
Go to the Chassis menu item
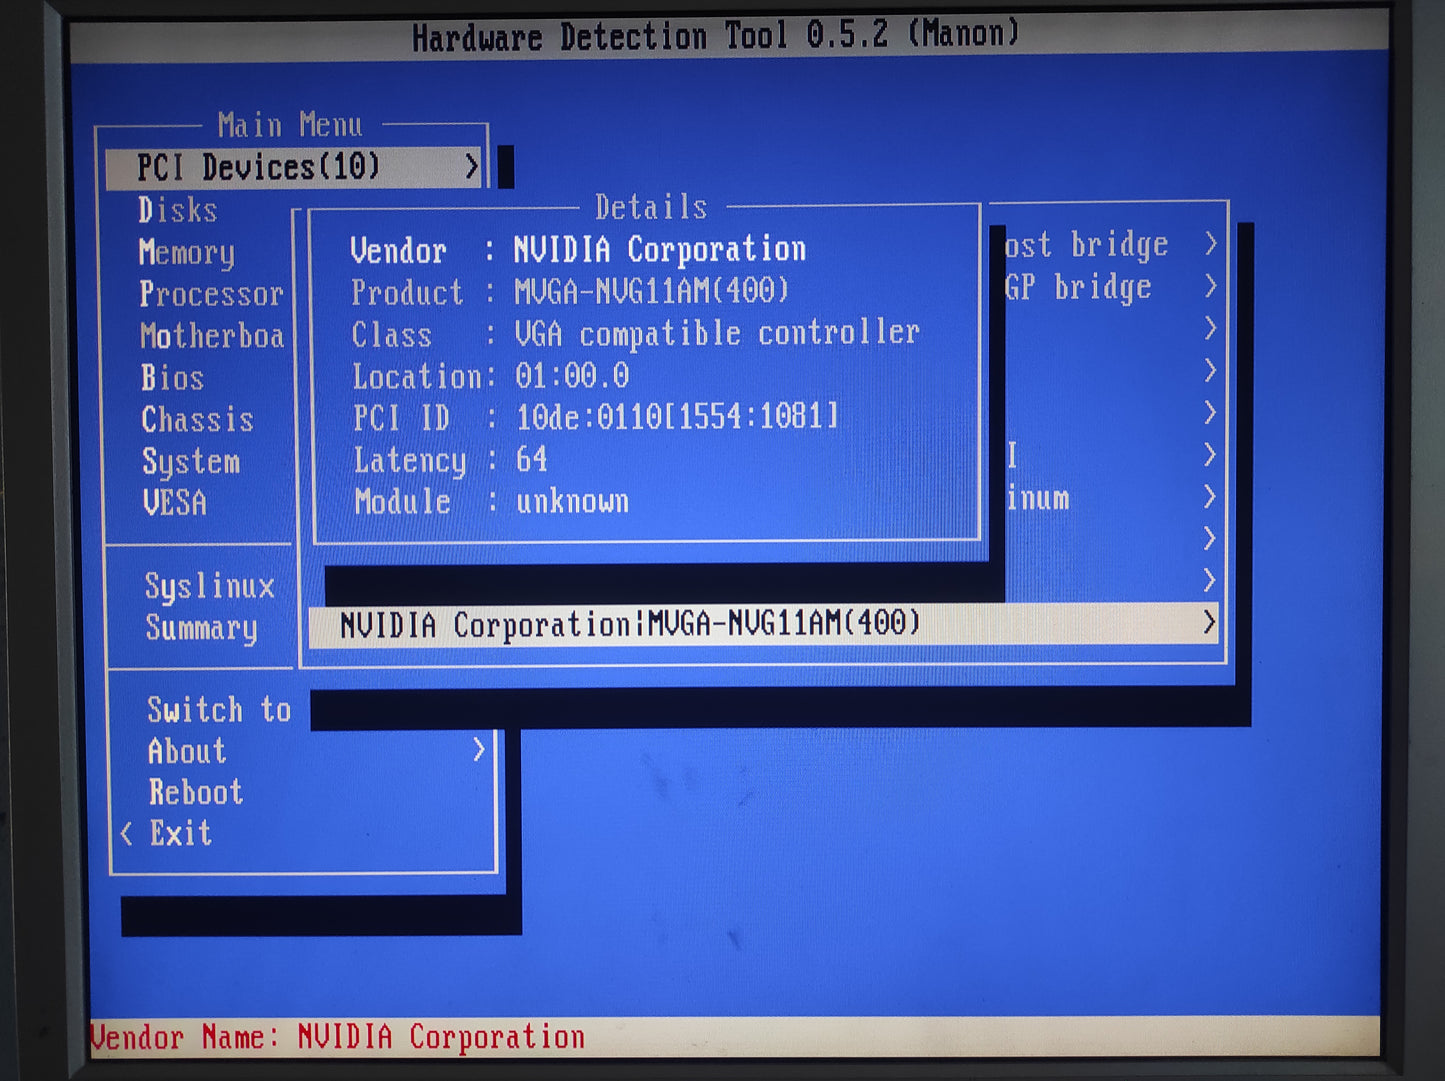(x=197, y=420)
